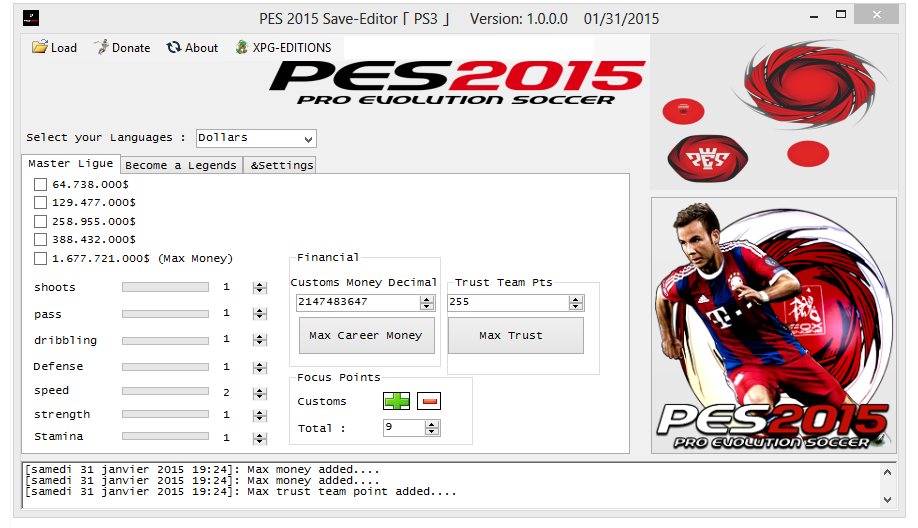Image resolution: width=918 pixels, height=528 pixels.
Task: Switch to the Become a Legends tab
Action: [x=181, y=165]
